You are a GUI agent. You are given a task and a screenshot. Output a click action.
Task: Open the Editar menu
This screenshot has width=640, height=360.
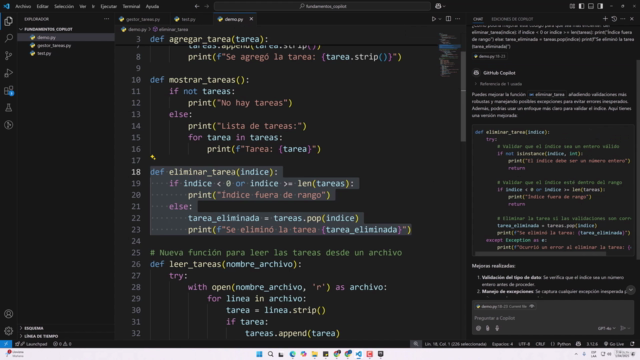coord(42,6)
